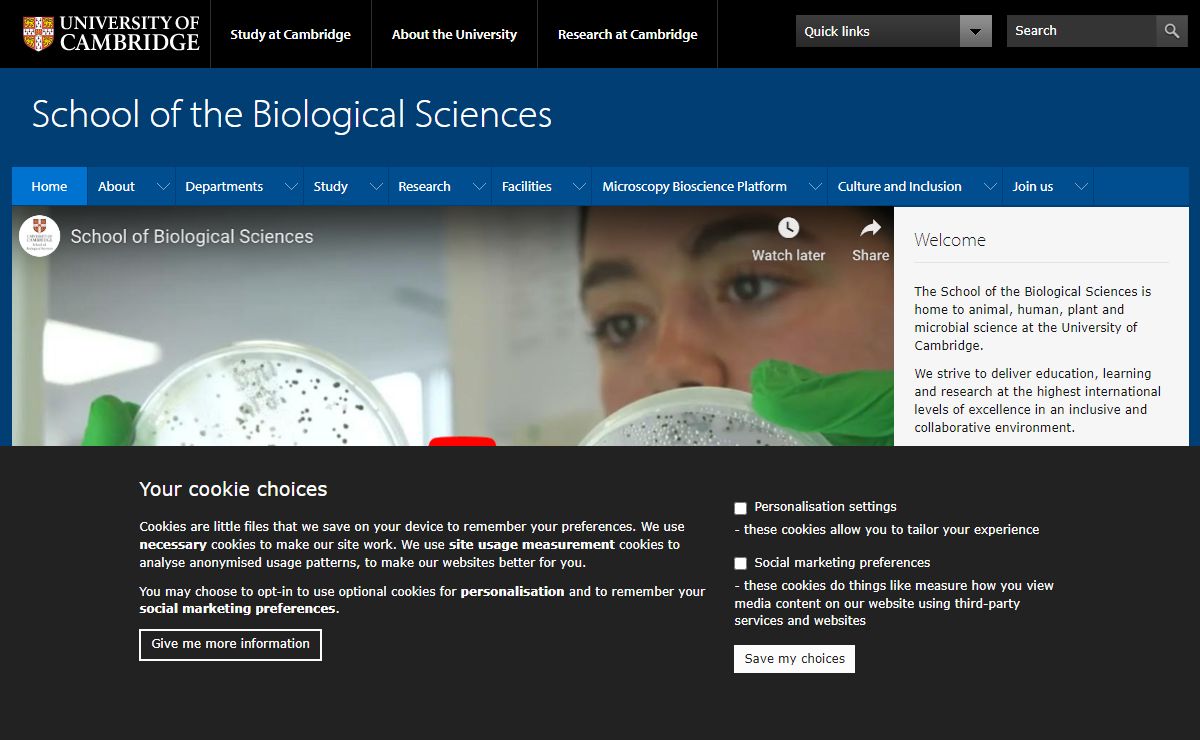The height and width of the screenshot is (740, 1200).
Task: Click Give me more information button
Action: click(x=230, y=644)
